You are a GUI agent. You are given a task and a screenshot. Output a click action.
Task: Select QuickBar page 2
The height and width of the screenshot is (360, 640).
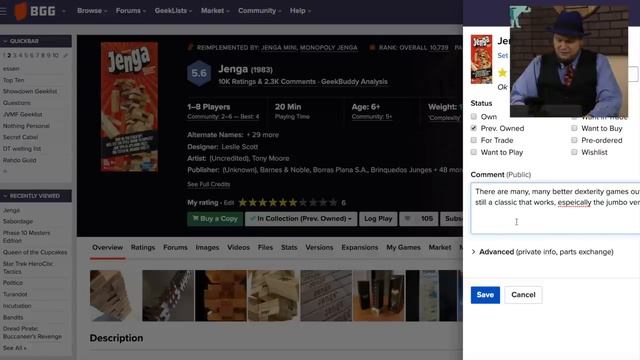[x=9, y=55]
